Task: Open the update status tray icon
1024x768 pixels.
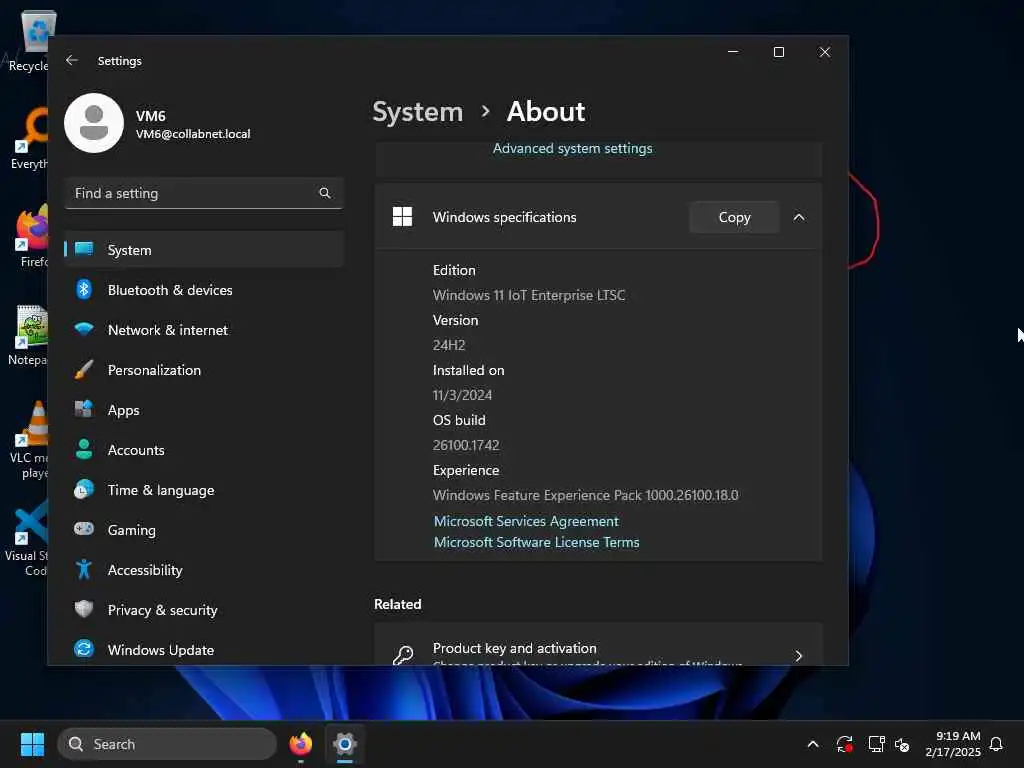Action: [x=844, y=744]
